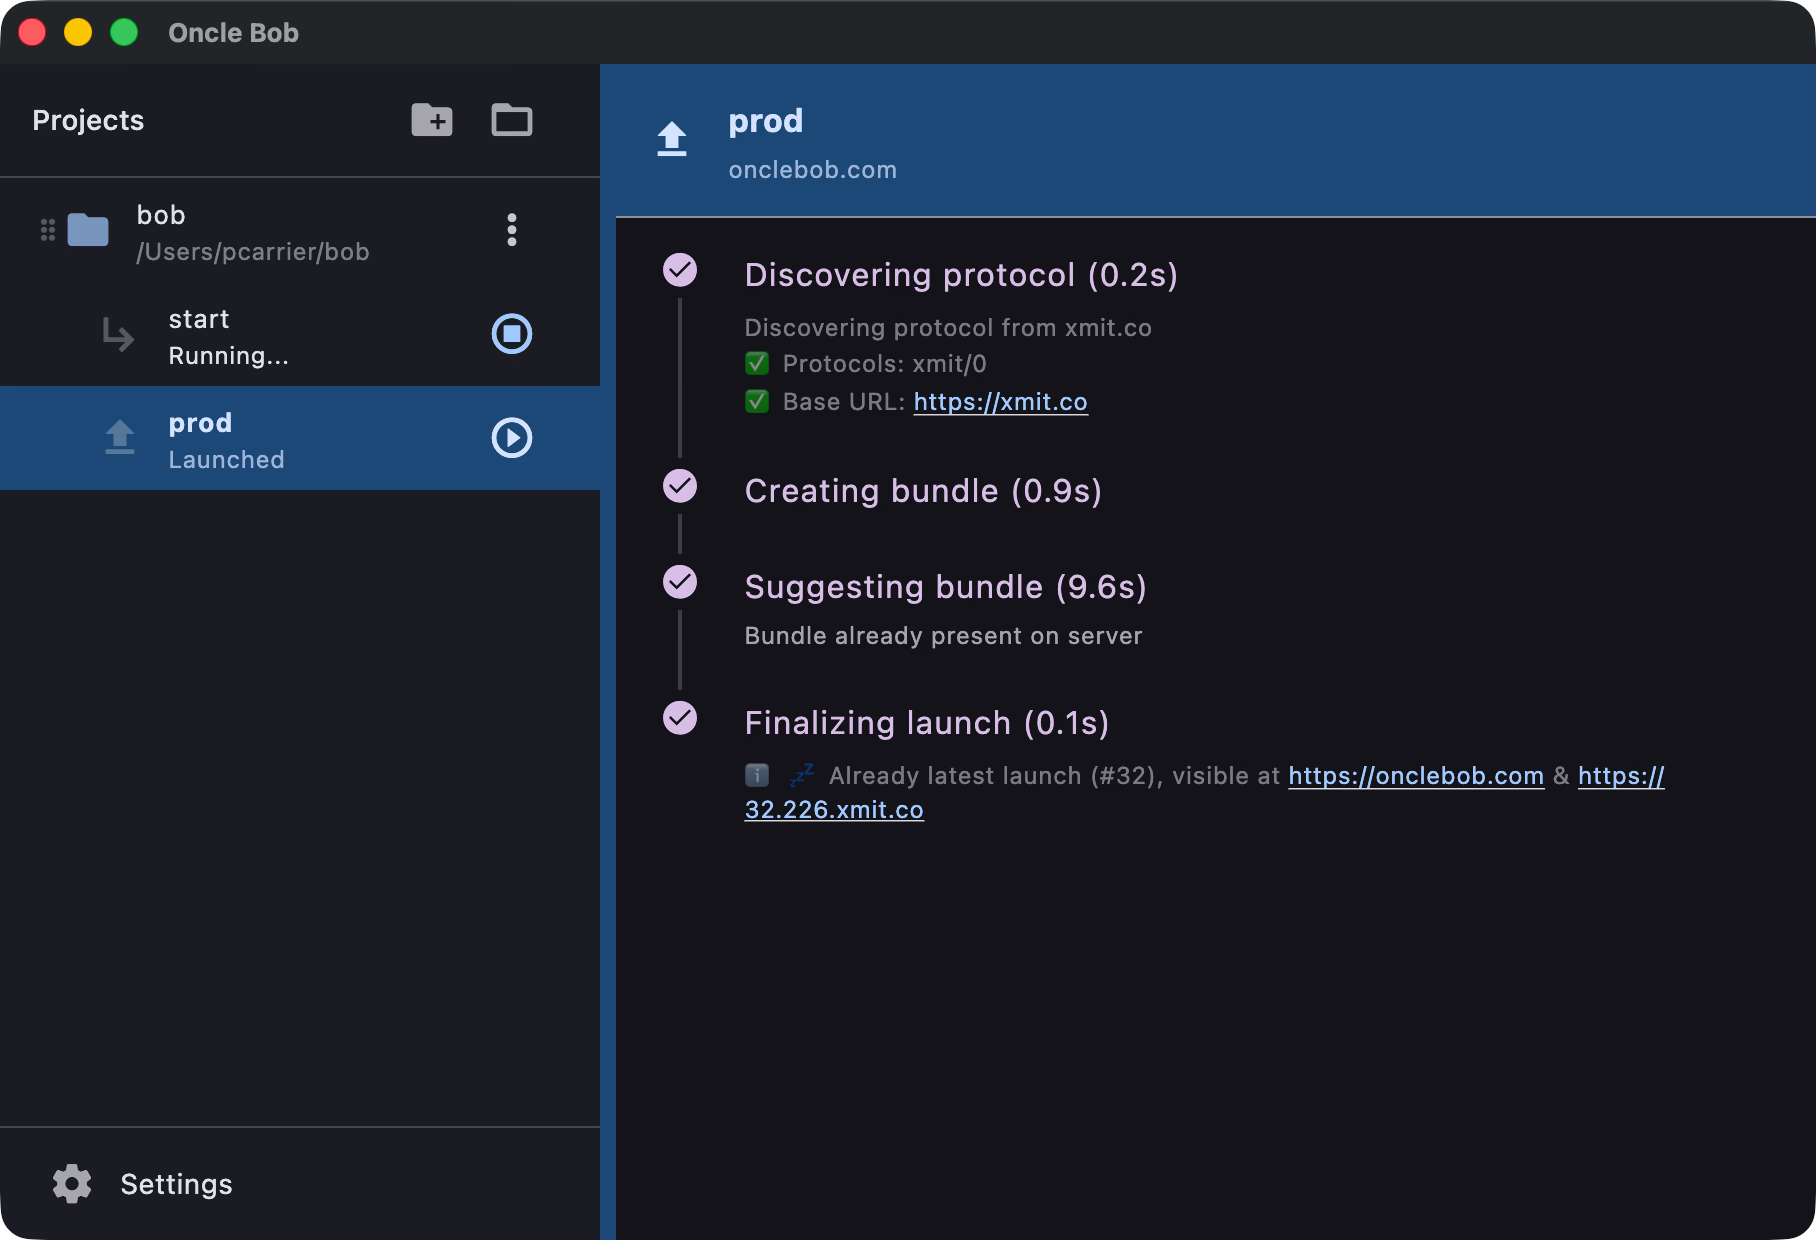Click the bob project folder icon
This screenshot has width=1816, height=1240.
[x=88, y=230]
